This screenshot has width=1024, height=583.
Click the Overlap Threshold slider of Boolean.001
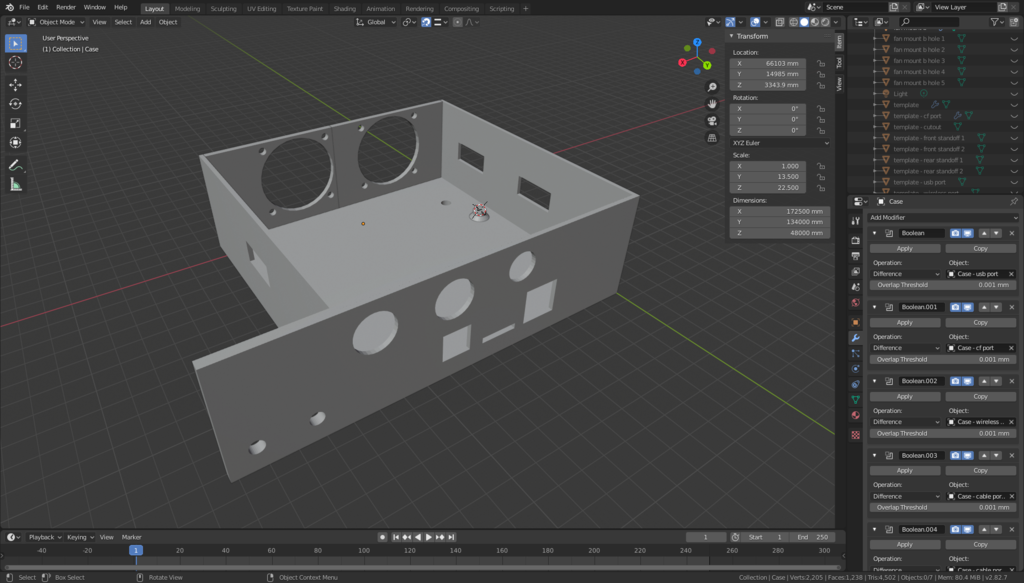[x=943, y=359]
